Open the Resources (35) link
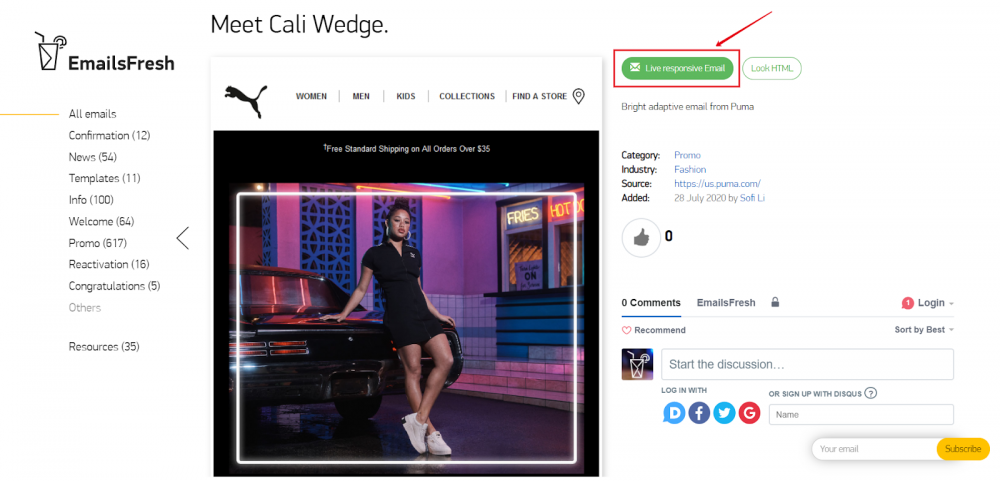This screenshot has height=481, width=1000. (x=104, y=346)
